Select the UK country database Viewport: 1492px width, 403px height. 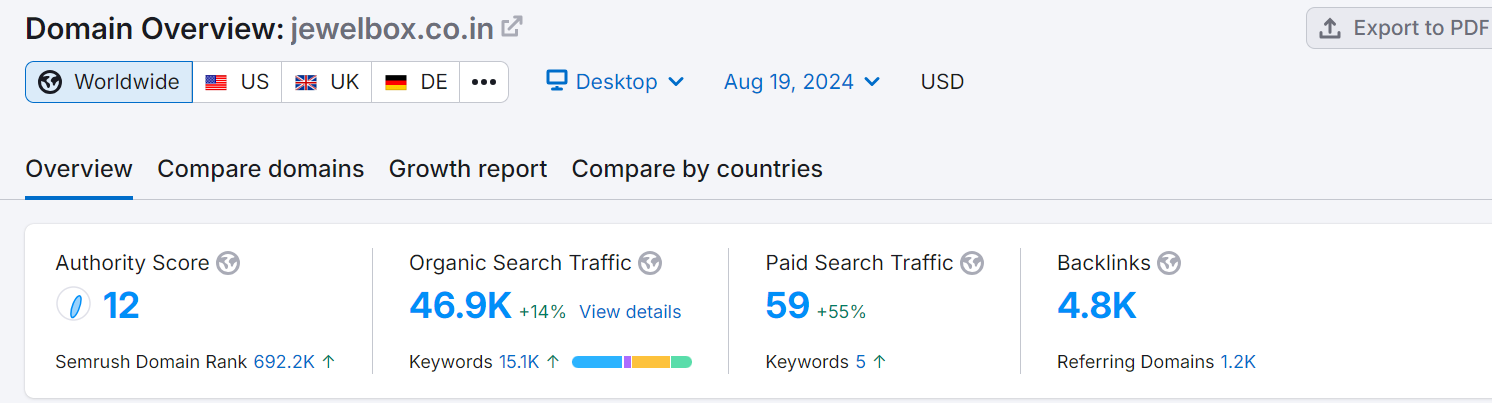tap(327, 82)
